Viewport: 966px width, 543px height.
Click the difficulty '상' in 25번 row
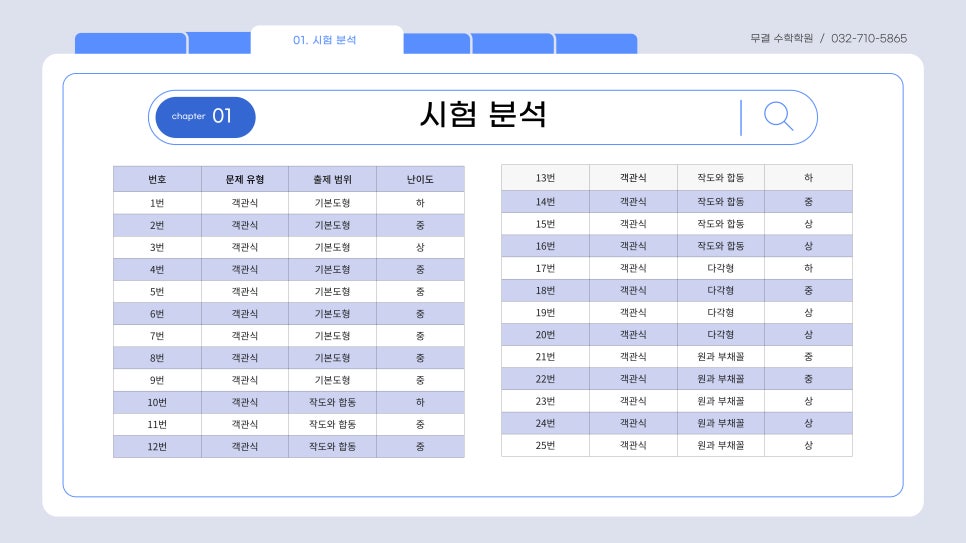808,446
